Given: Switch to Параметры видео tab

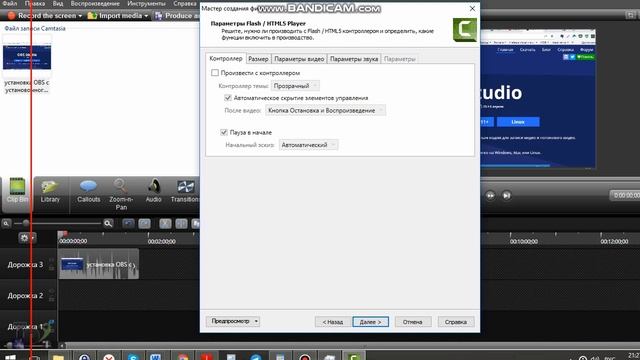Looking at the screenshot, I should [299, 59].
